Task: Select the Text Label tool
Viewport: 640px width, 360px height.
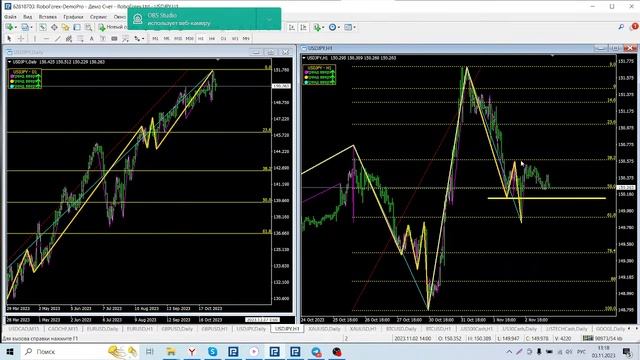Action: tap(103, 38)
